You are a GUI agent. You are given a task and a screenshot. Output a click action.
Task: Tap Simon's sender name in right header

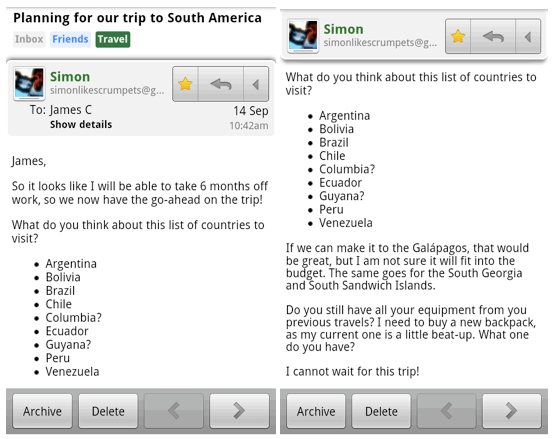(x=343, y=29)
